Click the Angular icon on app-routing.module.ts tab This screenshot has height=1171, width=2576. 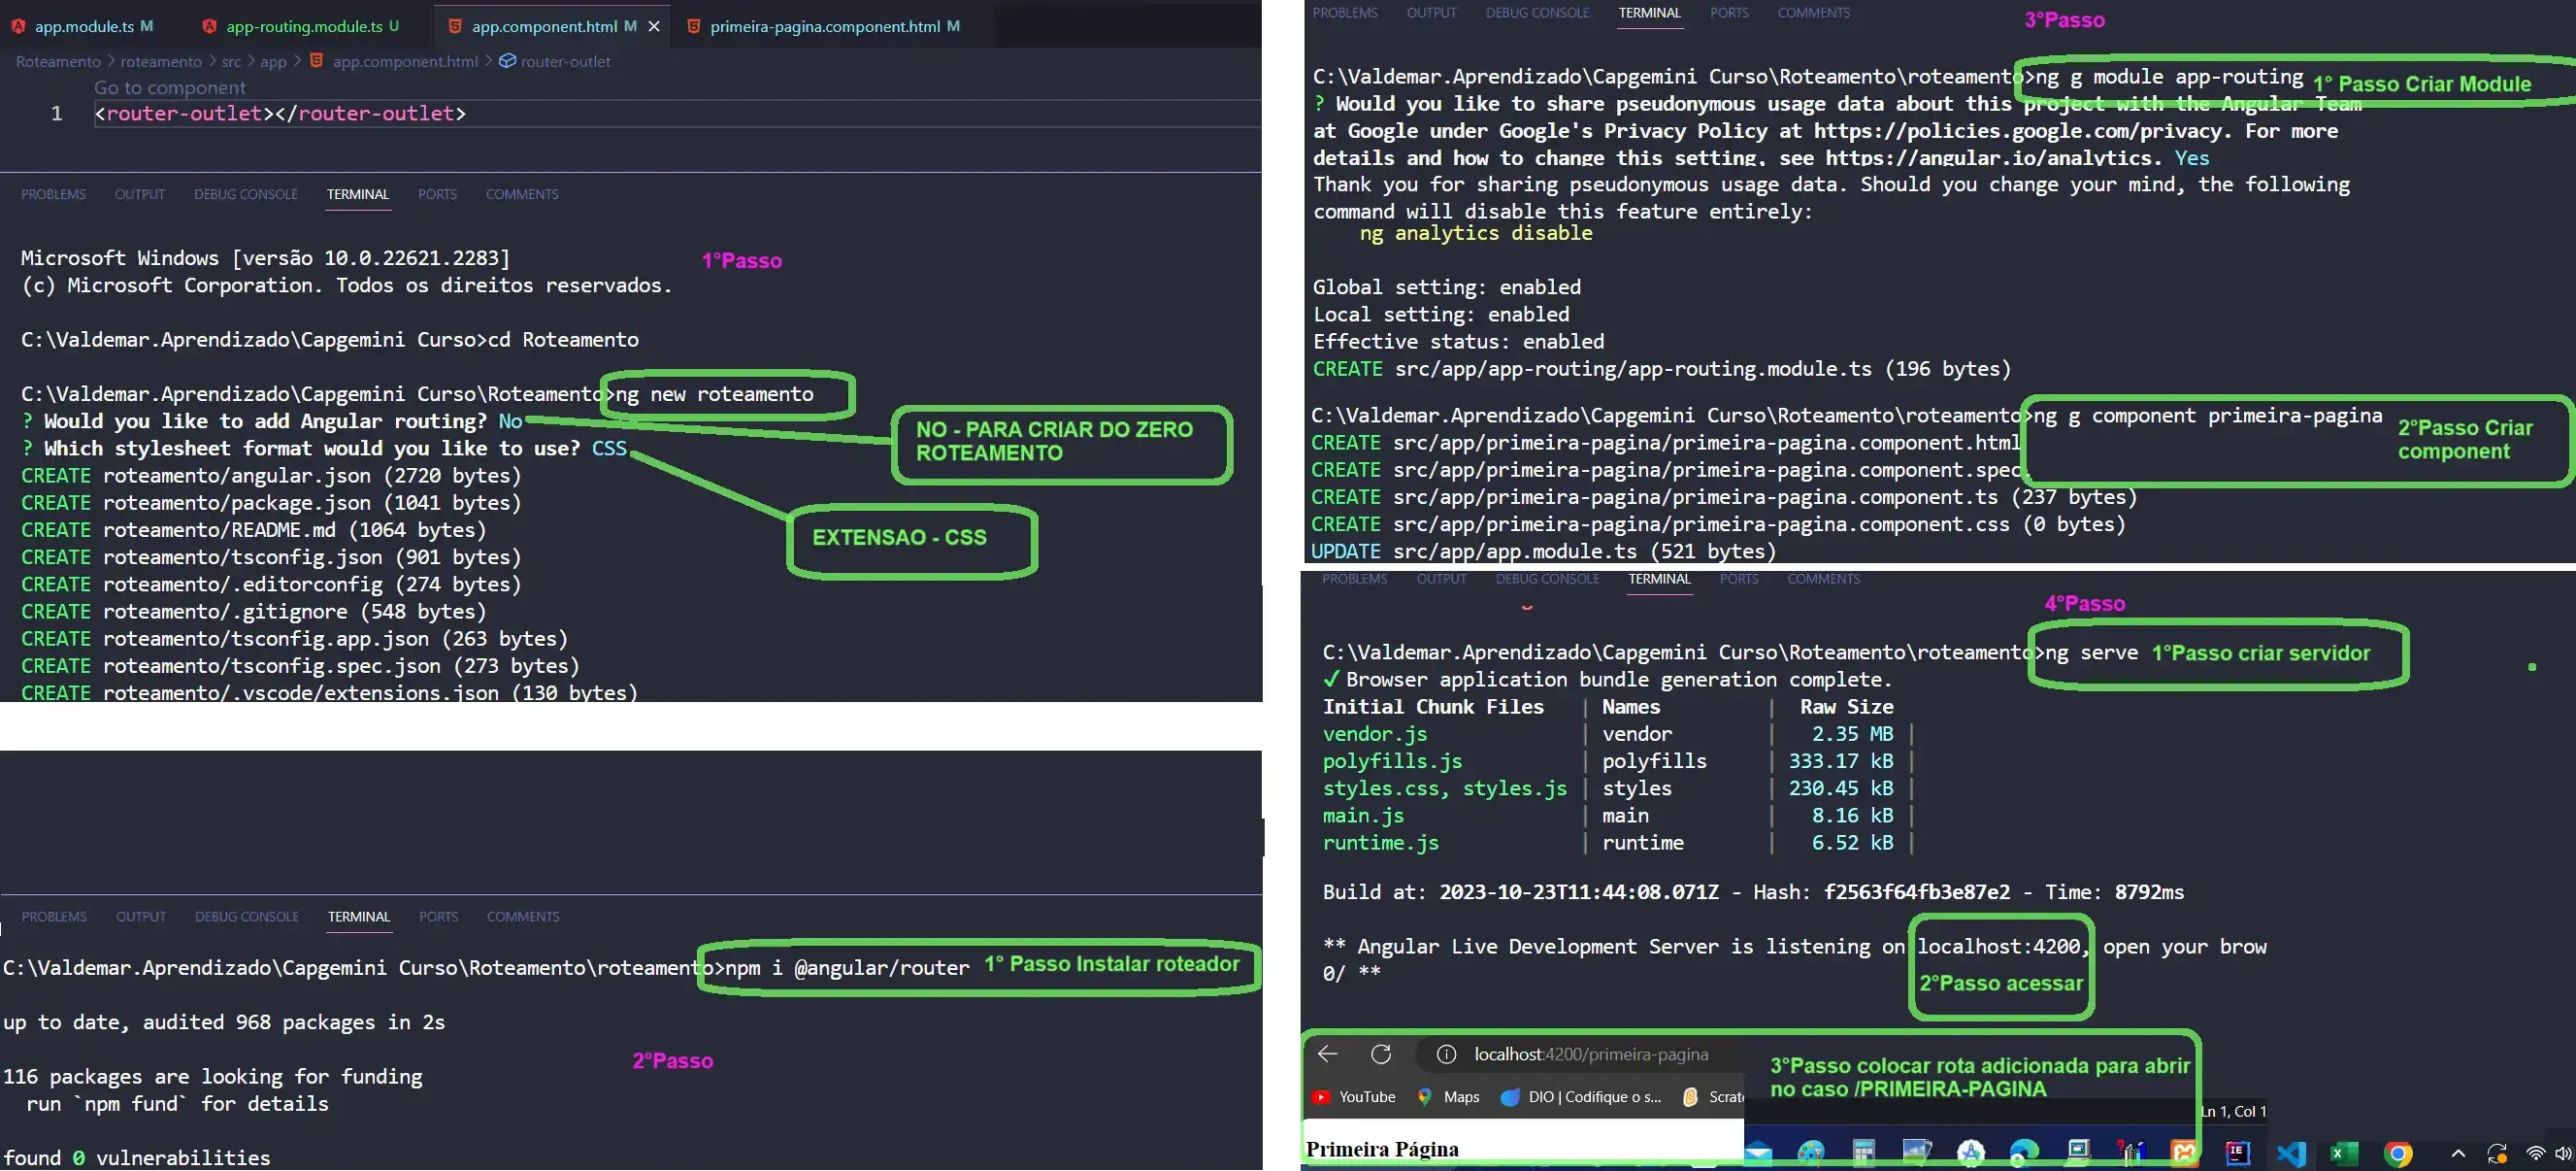[x=209, y=26]
